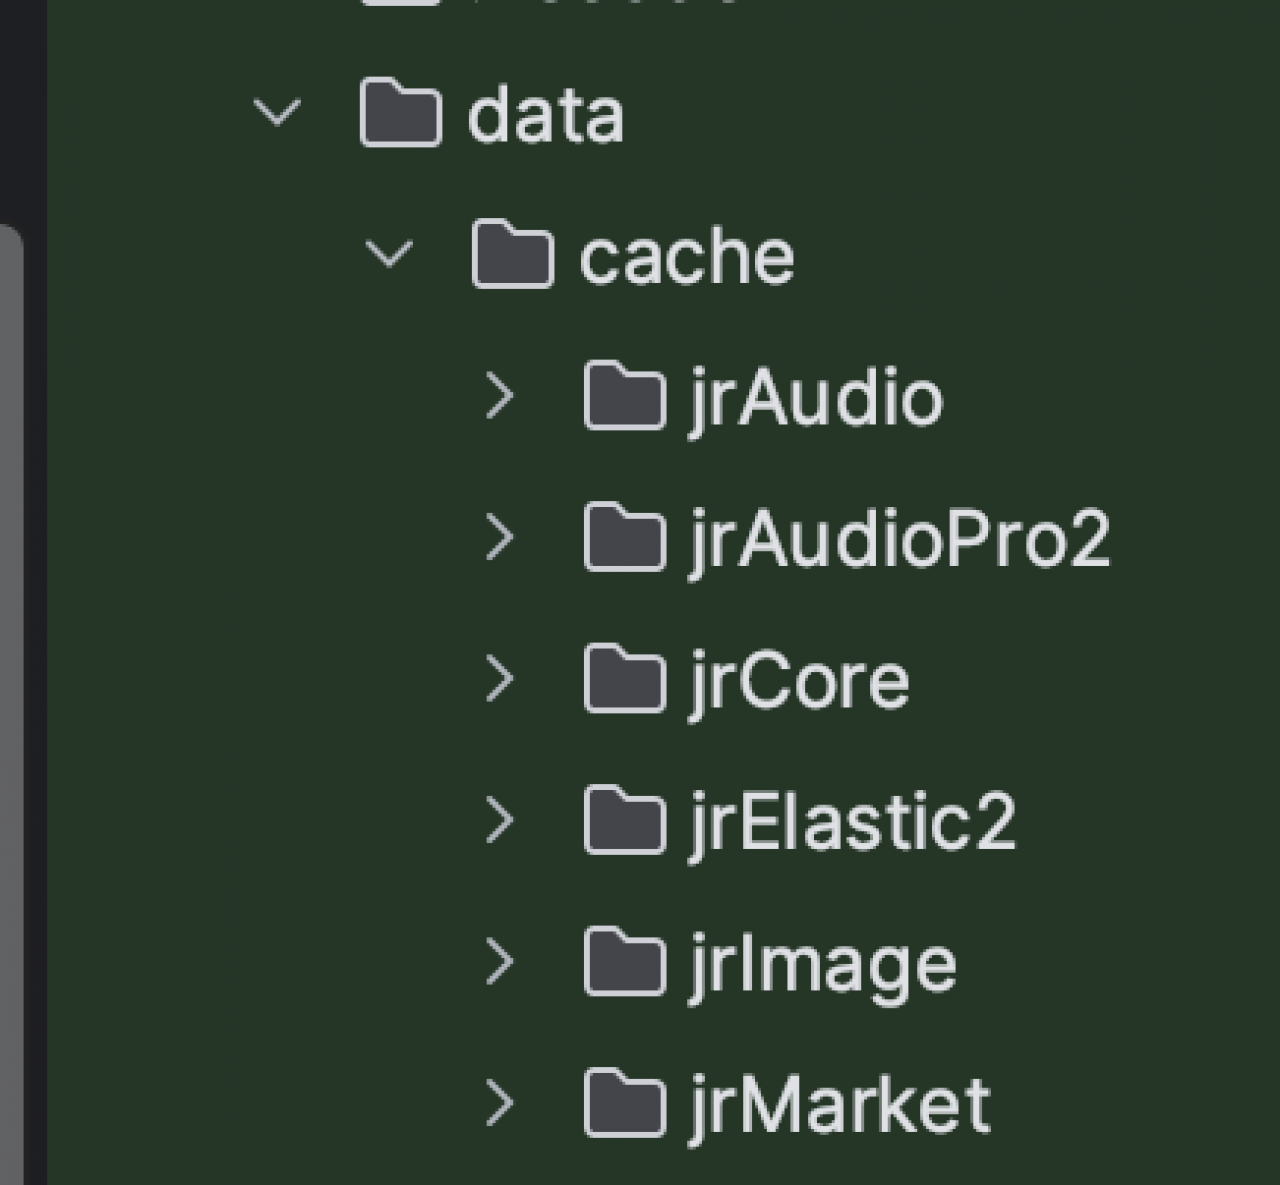
Task: Expand the jrAudio folder arrow
Action: (499, 397)
